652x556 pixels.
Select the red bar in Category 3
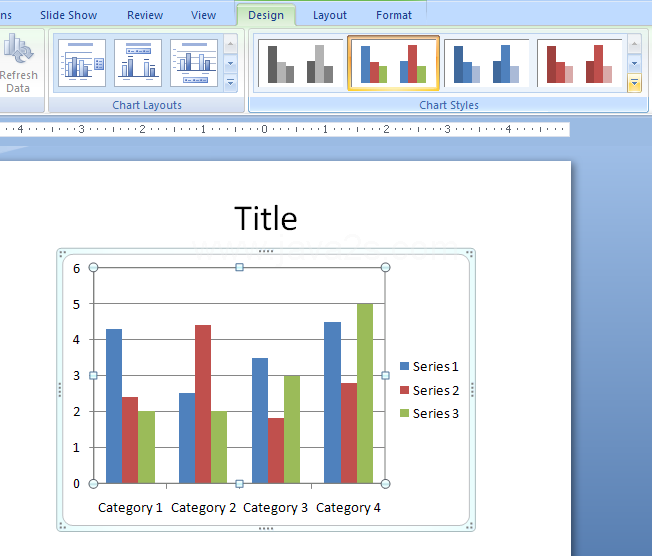(276, 451)
